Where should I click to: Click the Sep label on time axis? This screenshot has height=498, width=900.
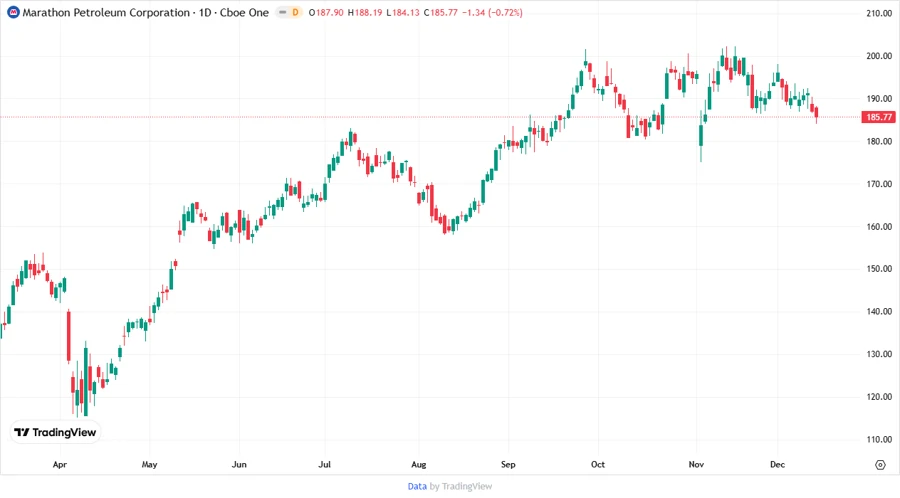[508, 465]
